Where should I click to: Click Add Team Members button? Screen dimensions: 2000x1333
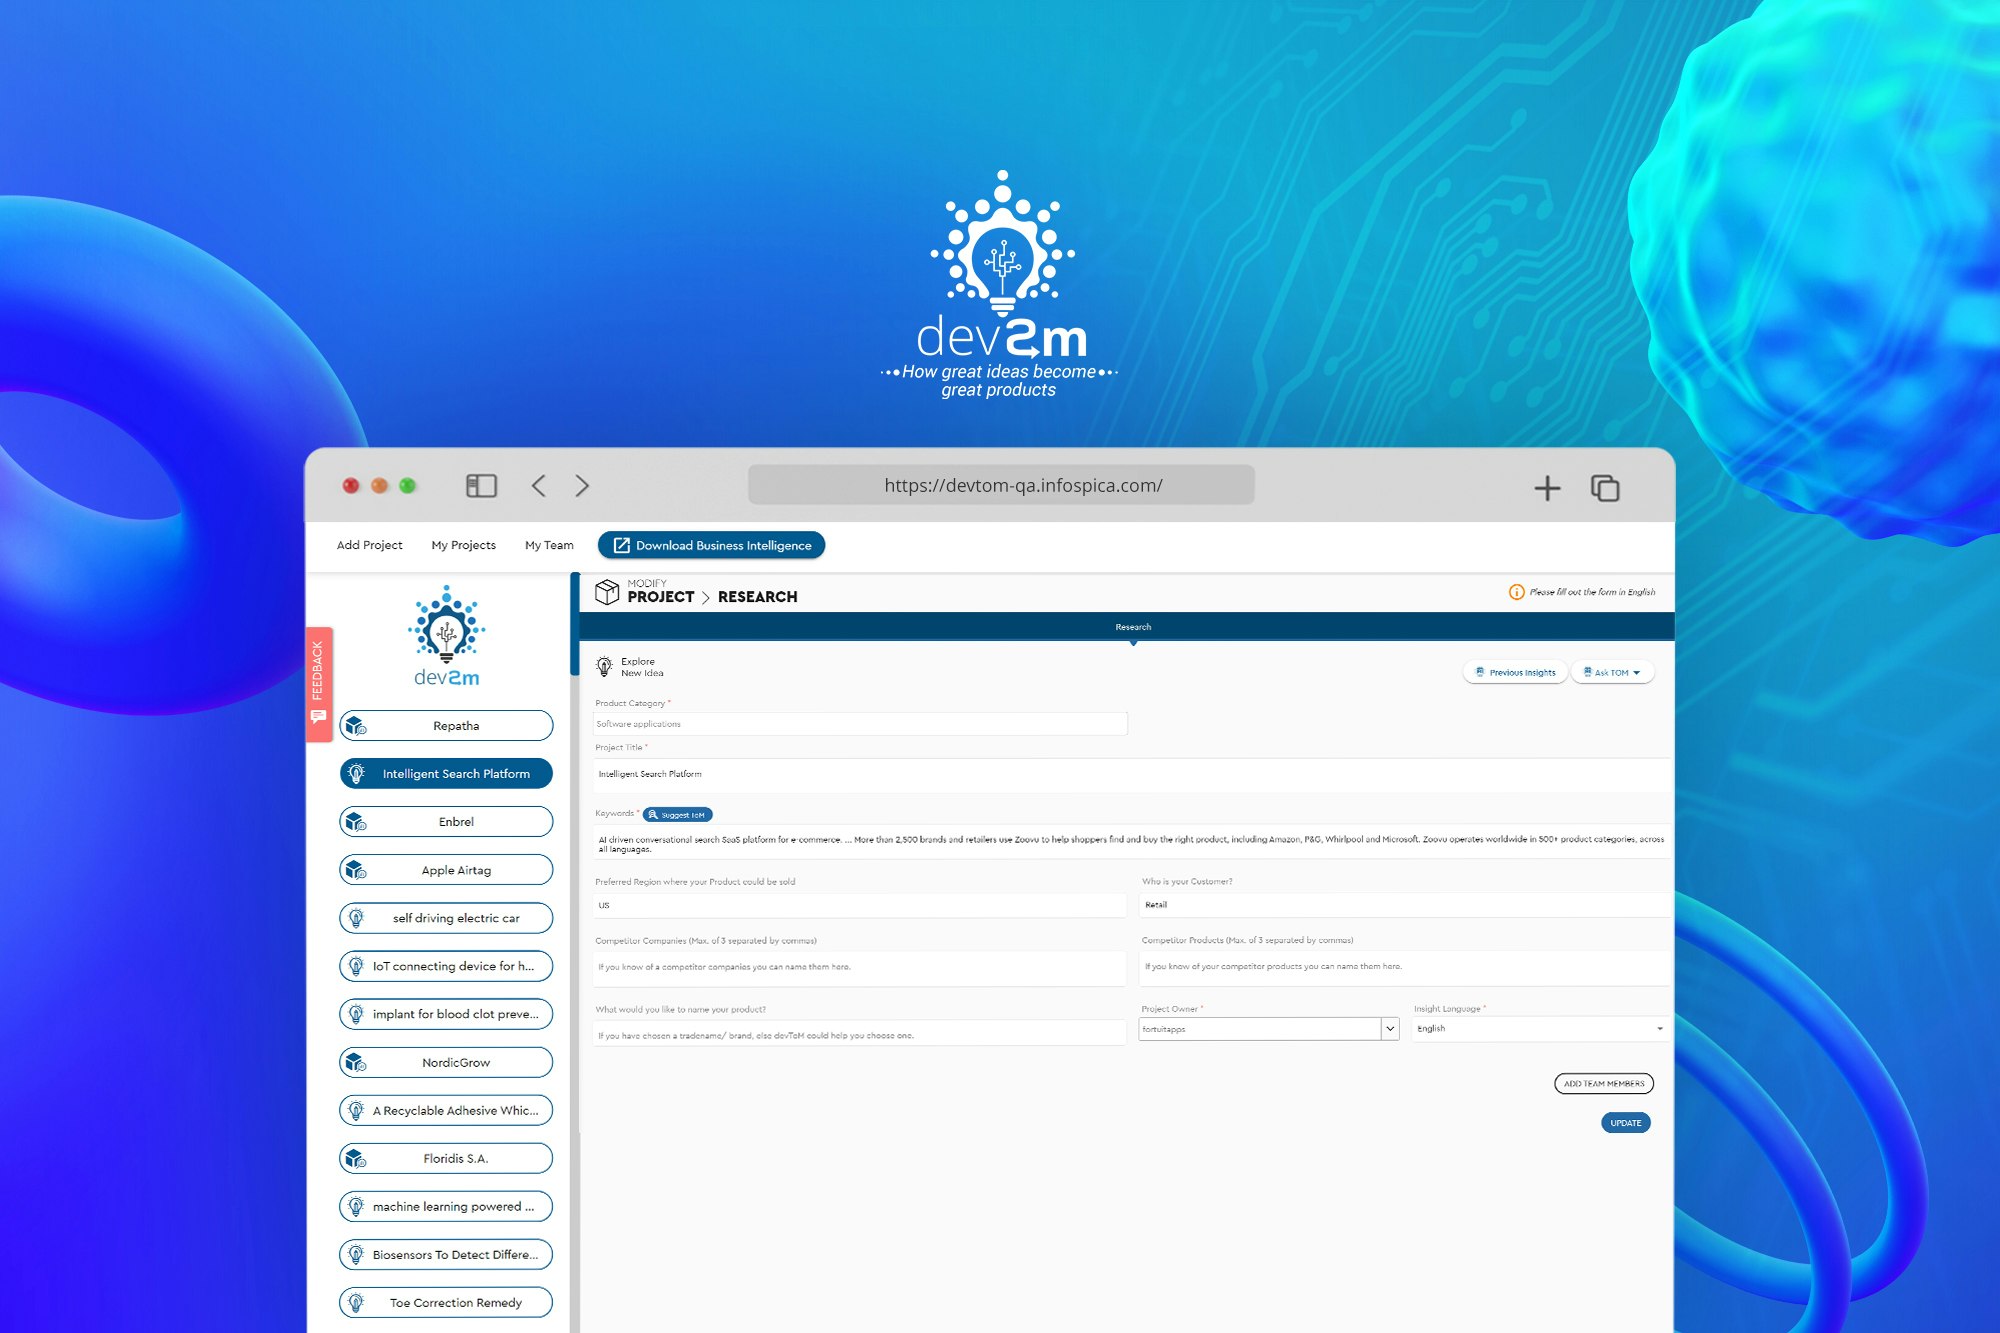1604,1083
